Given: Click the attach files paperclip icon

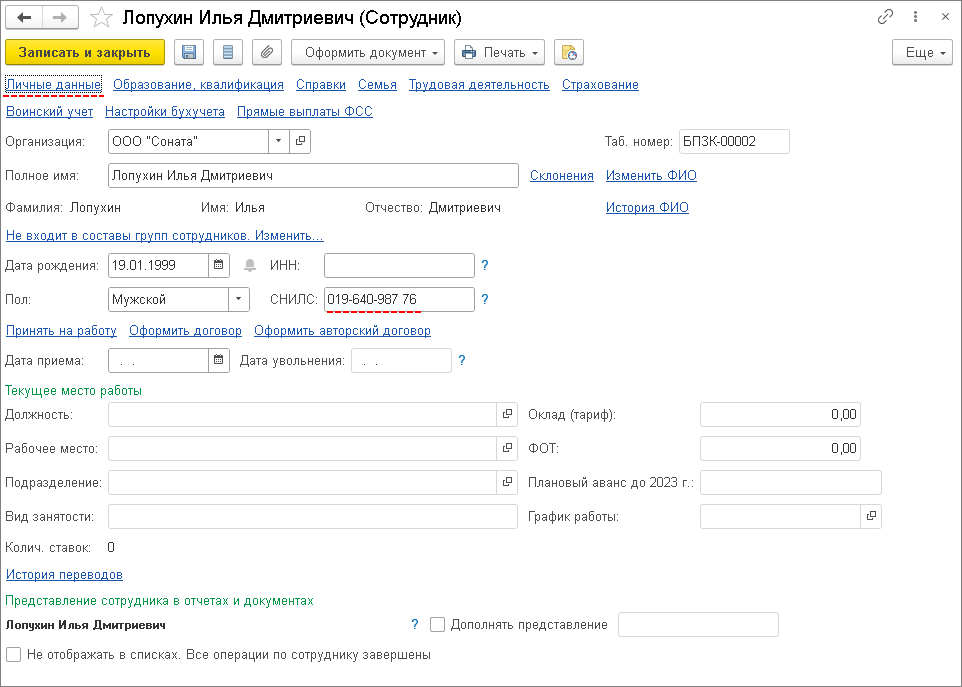Looking at the screenshot, I should tap(266, 53).
